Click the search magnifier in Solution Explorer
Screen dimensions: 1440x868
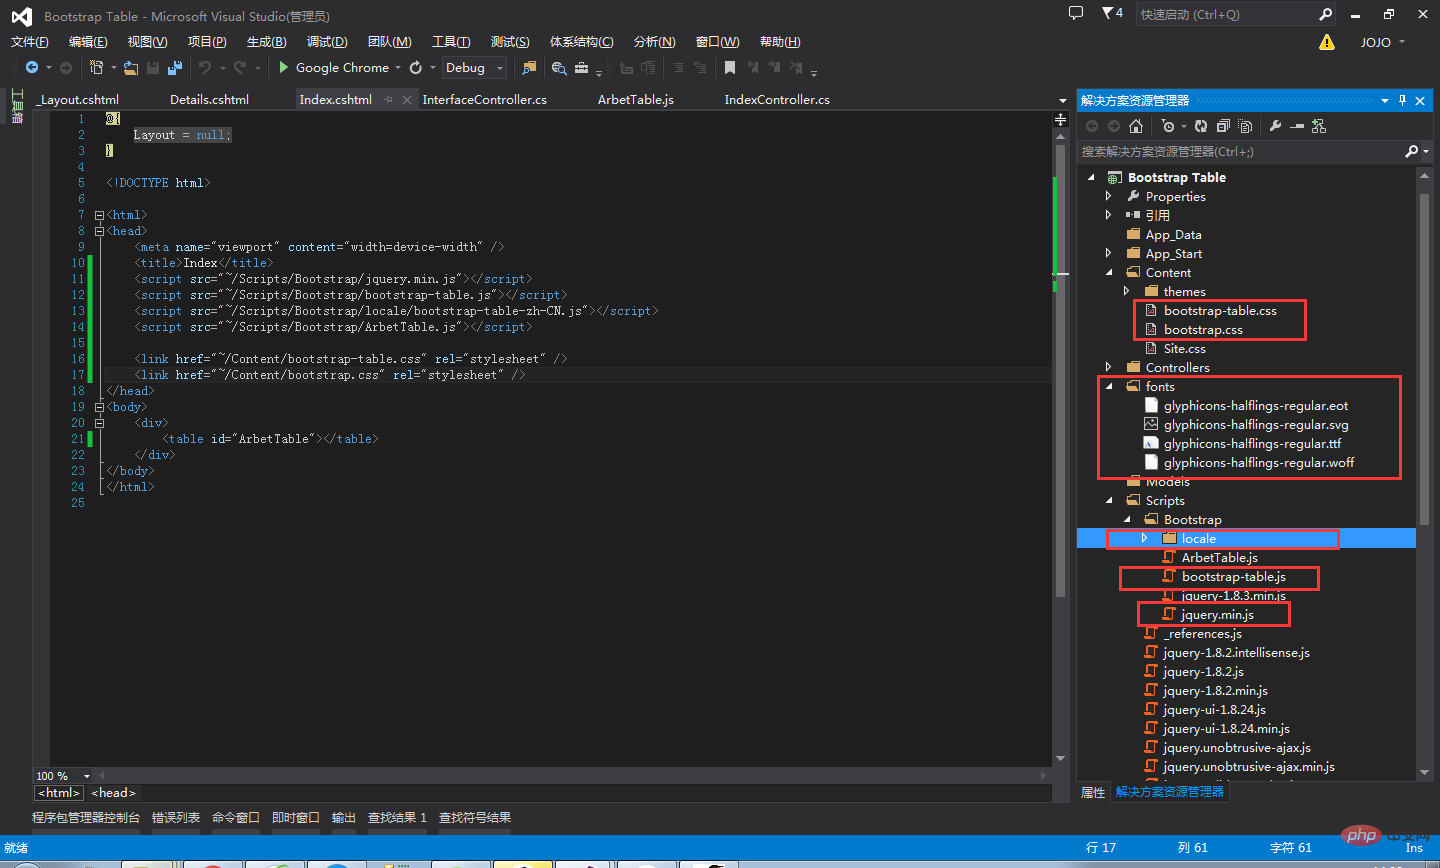click(x=1411, y=151)
